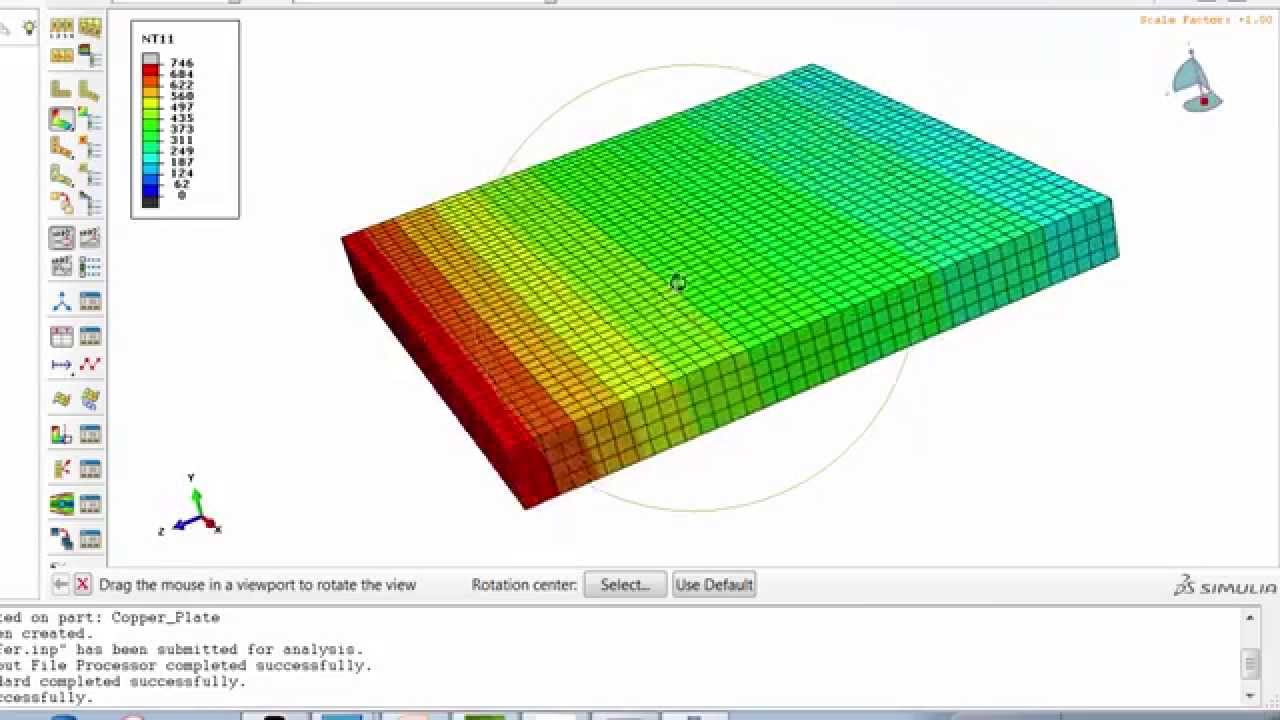
Task: Click the light bulb icon
Action: point(29,28)
